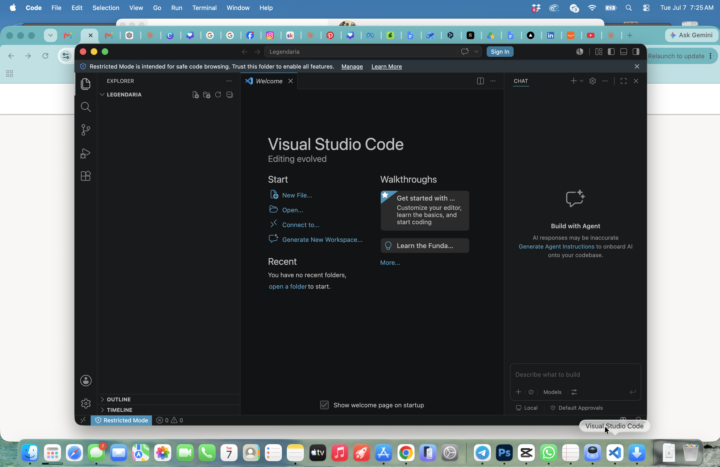Create a new folder in LEGENDARIA
Viewport: 720px width, 467px height.
[207, 95]
